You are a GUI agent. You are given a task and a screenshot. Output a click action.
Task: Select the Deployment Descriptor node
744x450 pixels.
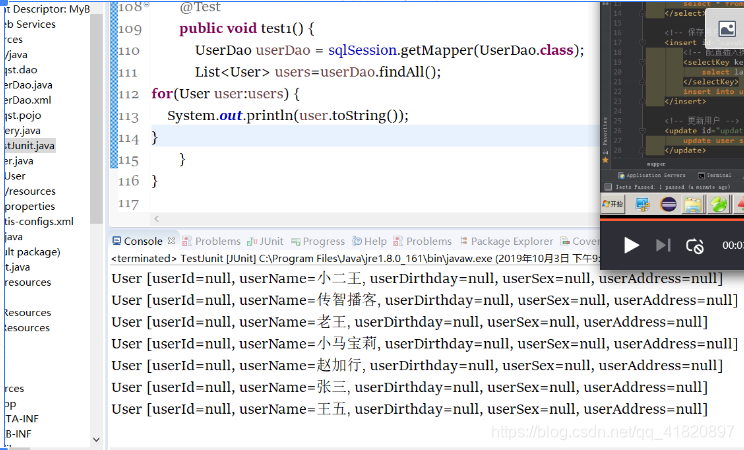tap(46, 9)
